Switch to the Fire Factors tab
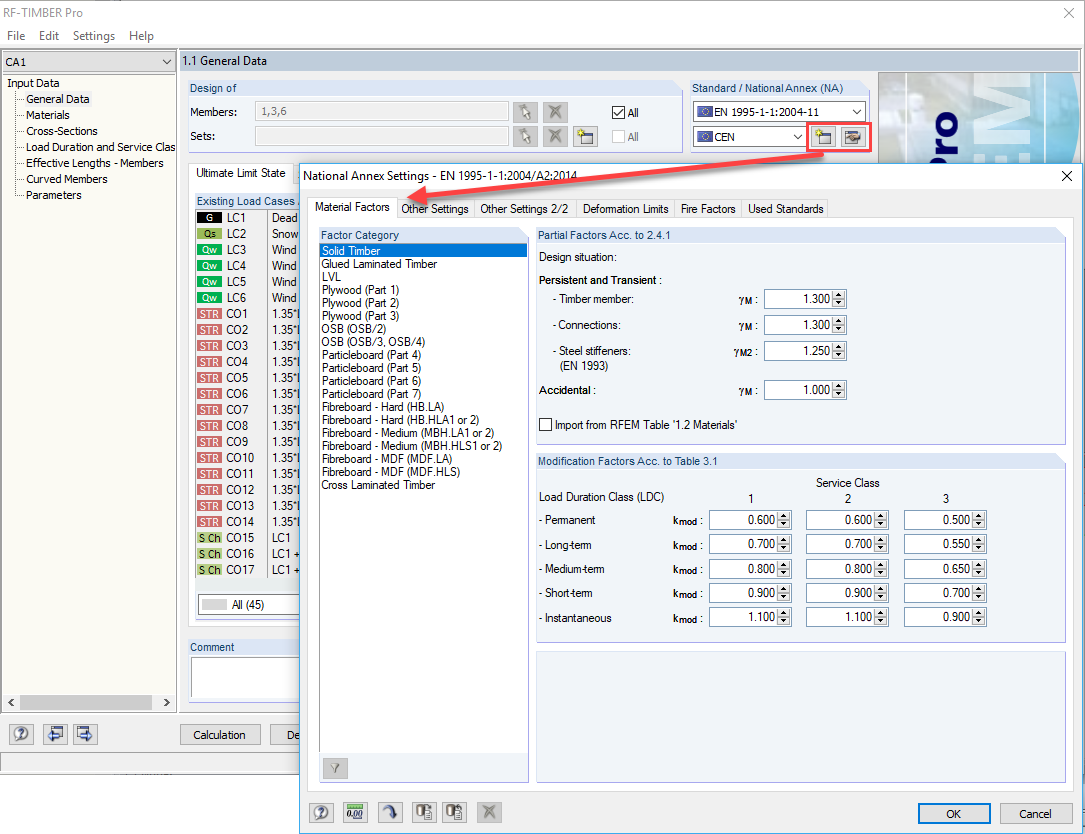 pyautogui.click(x=707, y=209)
